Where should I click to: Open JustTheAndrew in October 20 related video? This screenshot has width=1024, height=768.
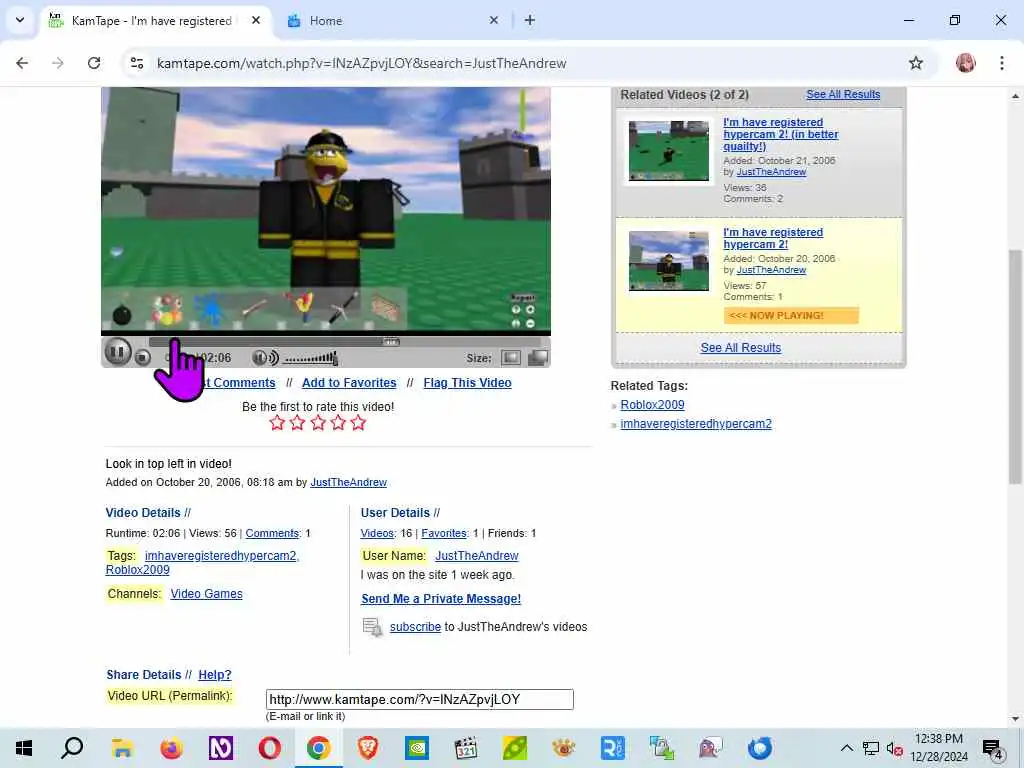click(771, 270)
